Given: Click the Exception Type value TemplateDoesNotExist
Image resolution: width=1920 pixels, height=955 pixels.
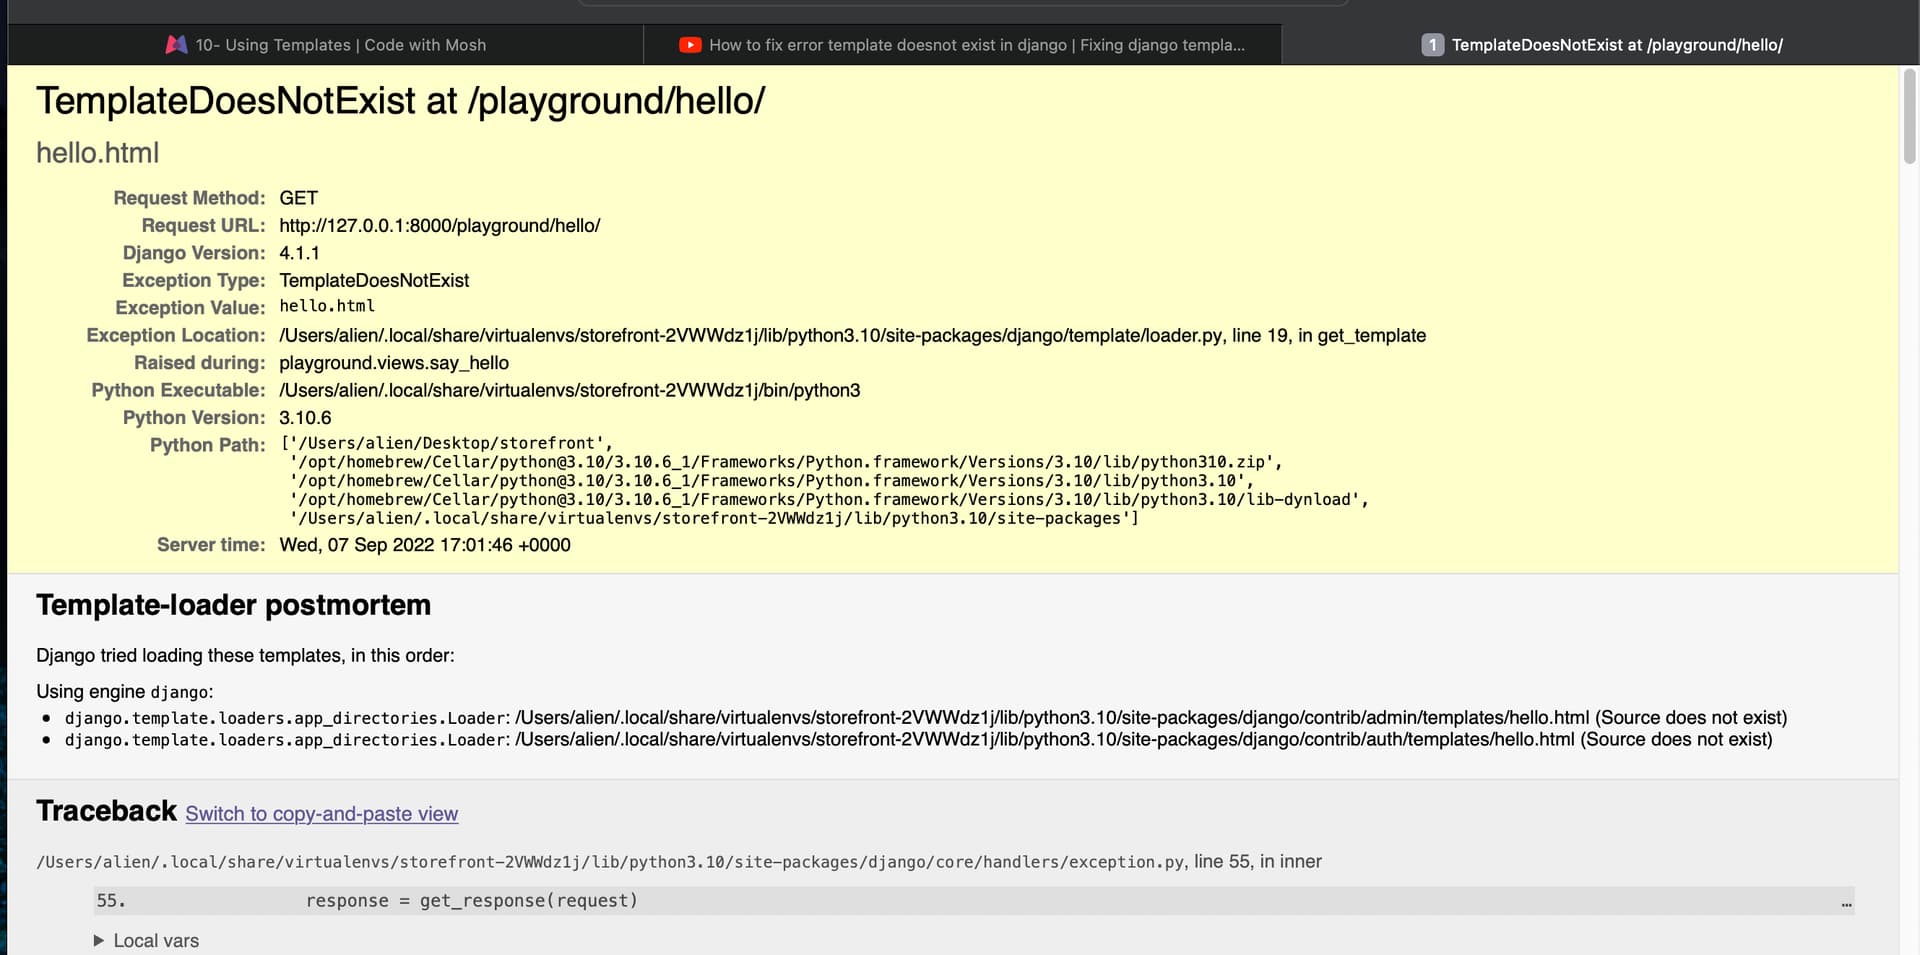Looking at the screenshot, I should (374, 281).
